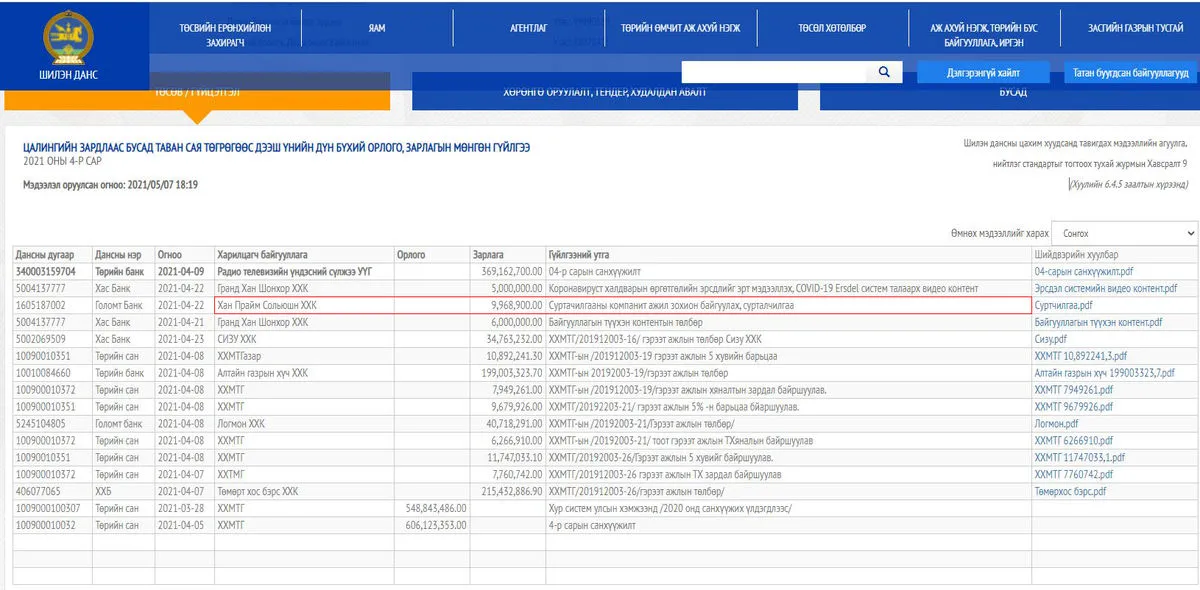
Task: Open Байгууллагын түүхэн контент.pdf link
Action: [x=1098, y=322]
